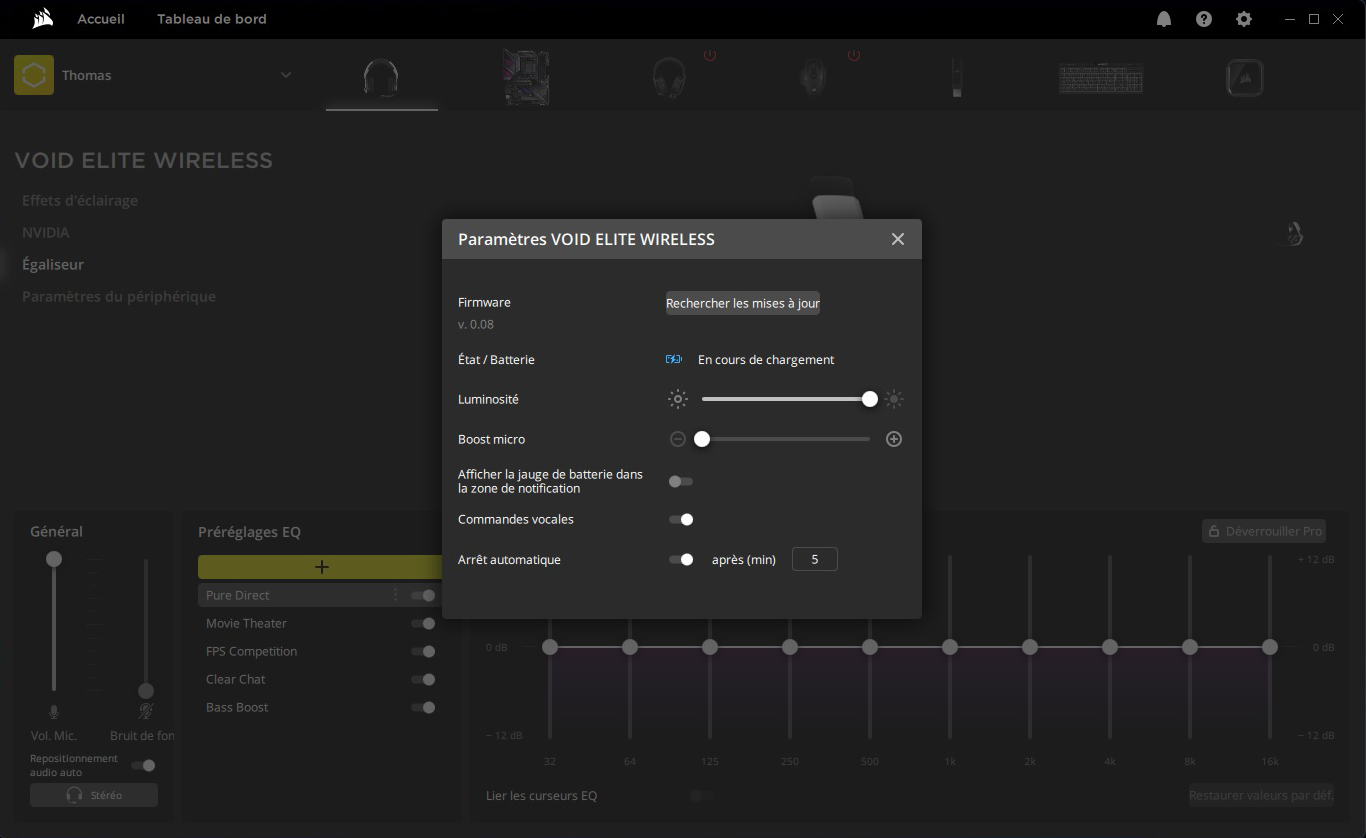
Task: Open the notifications bell
Action: pos(1164,19)
